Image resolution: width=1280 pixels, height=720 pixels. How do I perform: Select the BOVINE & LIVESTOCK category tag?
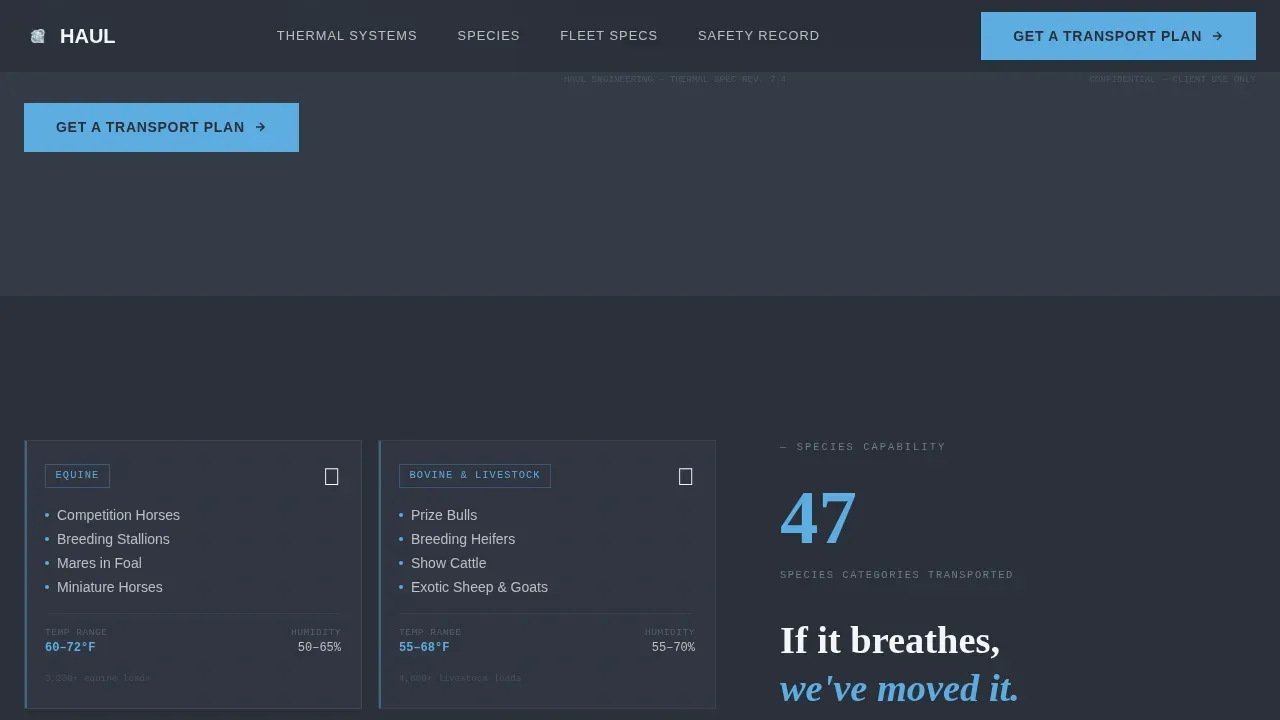coord(475,476)
